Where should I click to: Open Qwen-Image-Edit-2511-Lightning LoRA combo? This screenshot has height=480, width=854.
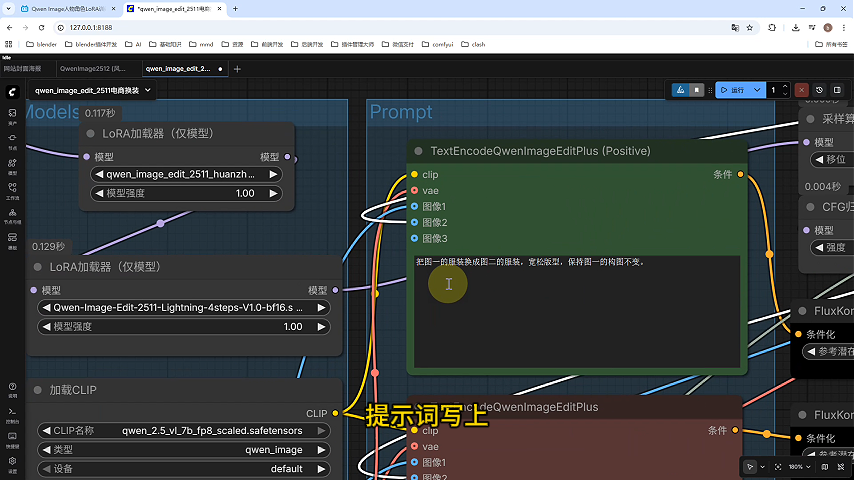pos(184,308)
